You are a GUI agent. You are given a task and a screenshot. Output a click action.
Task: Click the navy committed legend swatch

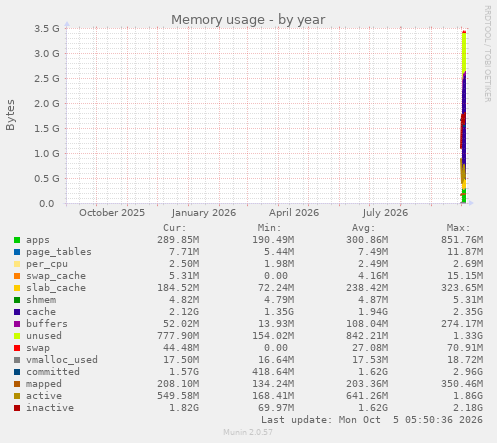coord(17,372)
